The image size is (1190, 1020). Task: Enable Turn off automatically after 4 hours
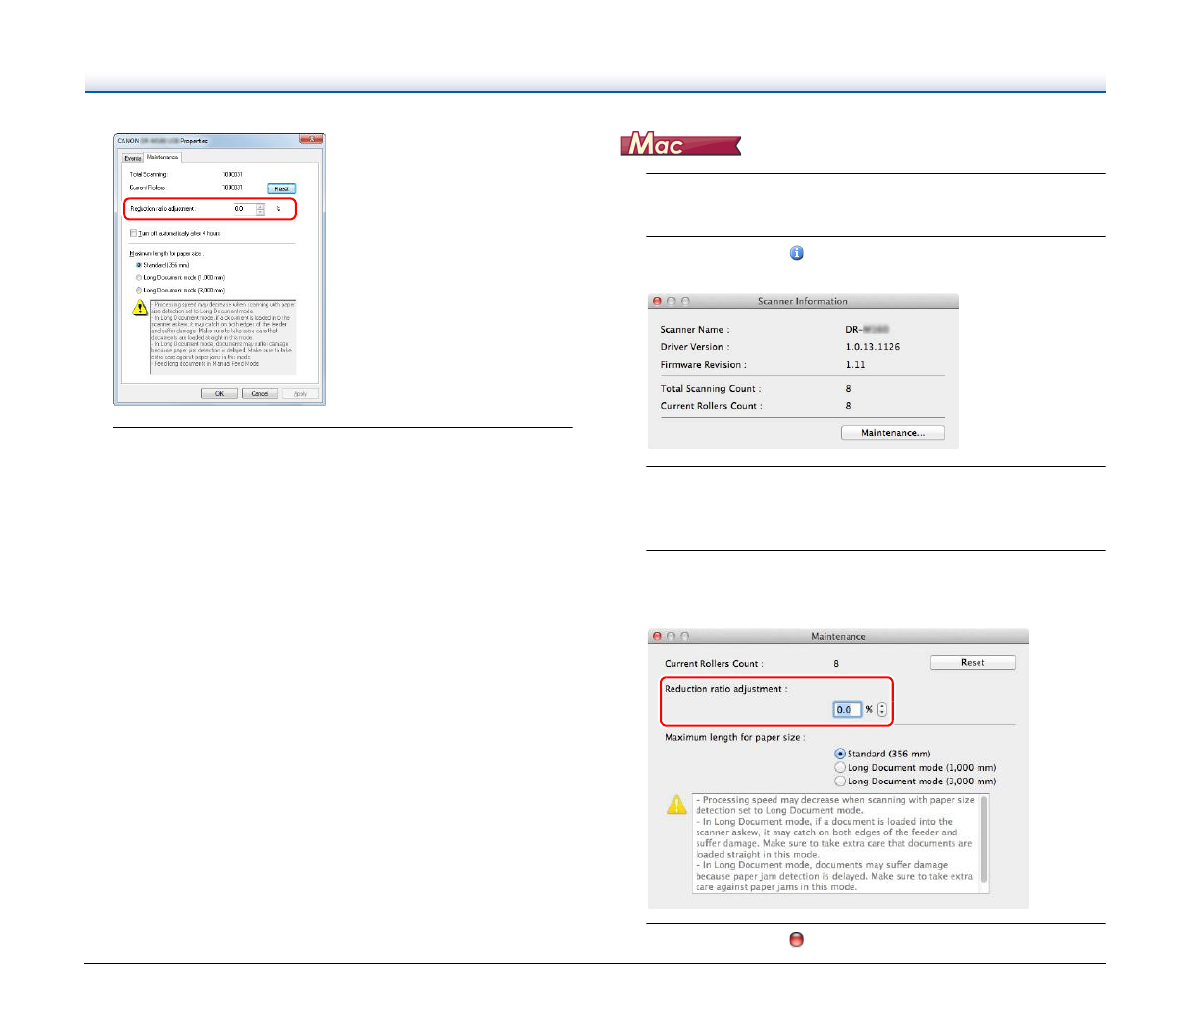134,233
